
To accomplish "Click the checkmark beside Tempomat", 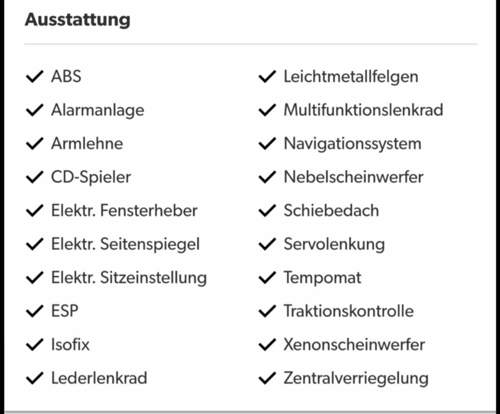I will tap(267, 278).
